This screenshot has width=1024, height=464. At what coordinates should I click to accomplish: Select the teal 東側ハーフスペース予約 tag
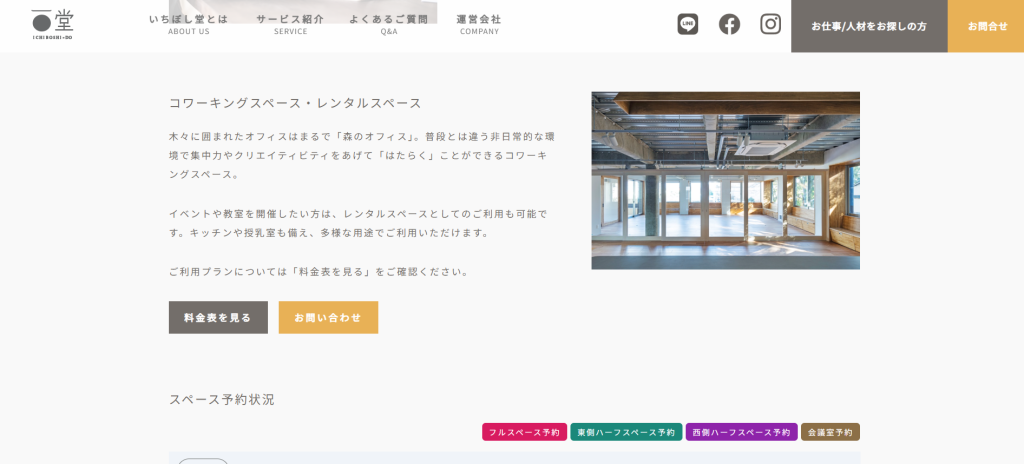pos(626,432)
